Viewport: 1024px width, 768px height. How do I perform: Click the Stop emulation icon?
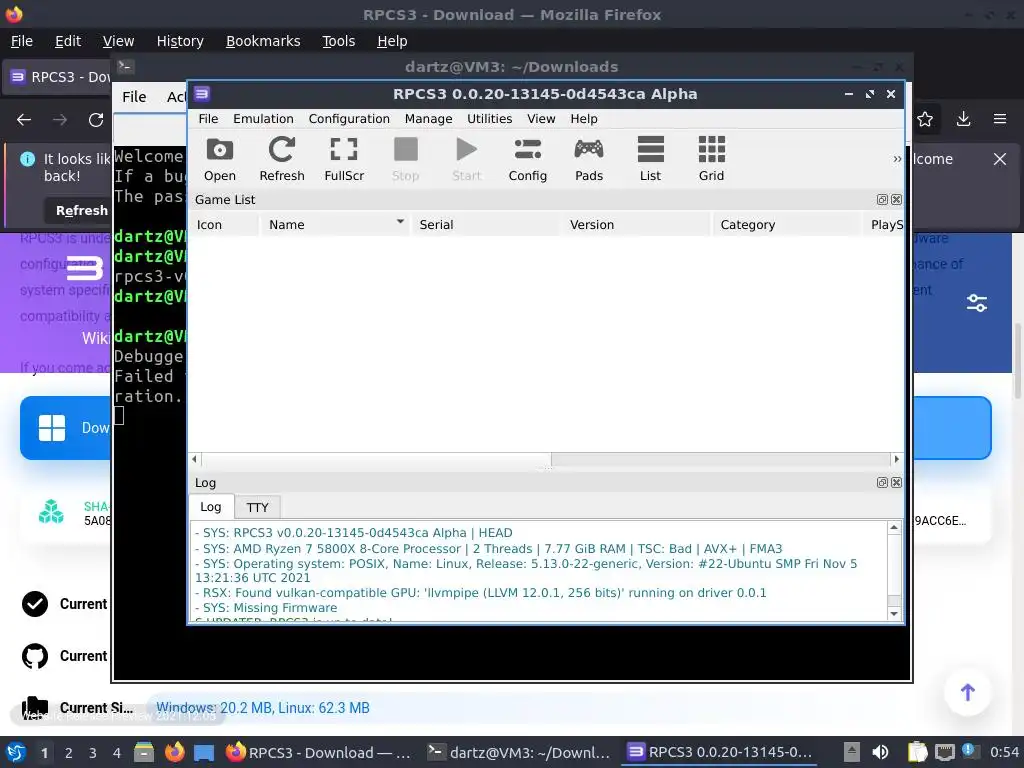406,159
